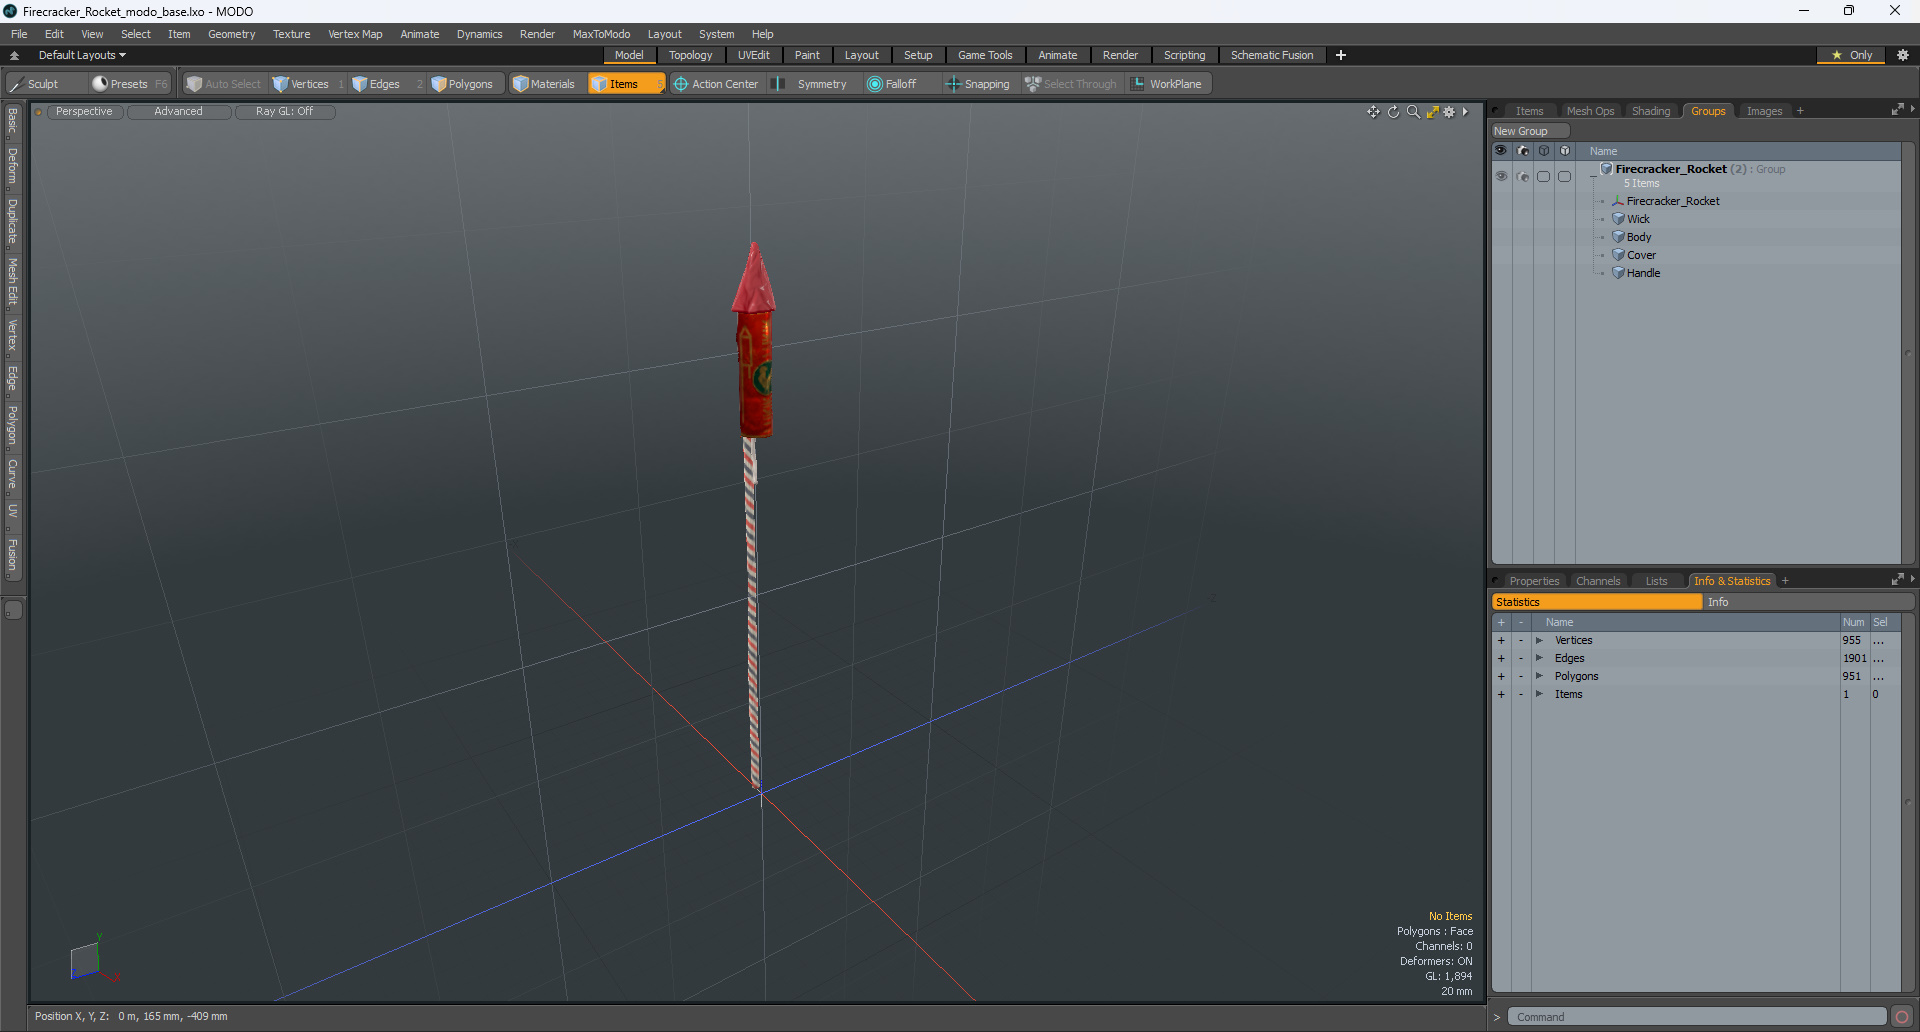Viewport: 1920px width, 1032px height.
Task: Toggle first checkbox in Firecracker_Rocket group row
Action: point(1543,176)
